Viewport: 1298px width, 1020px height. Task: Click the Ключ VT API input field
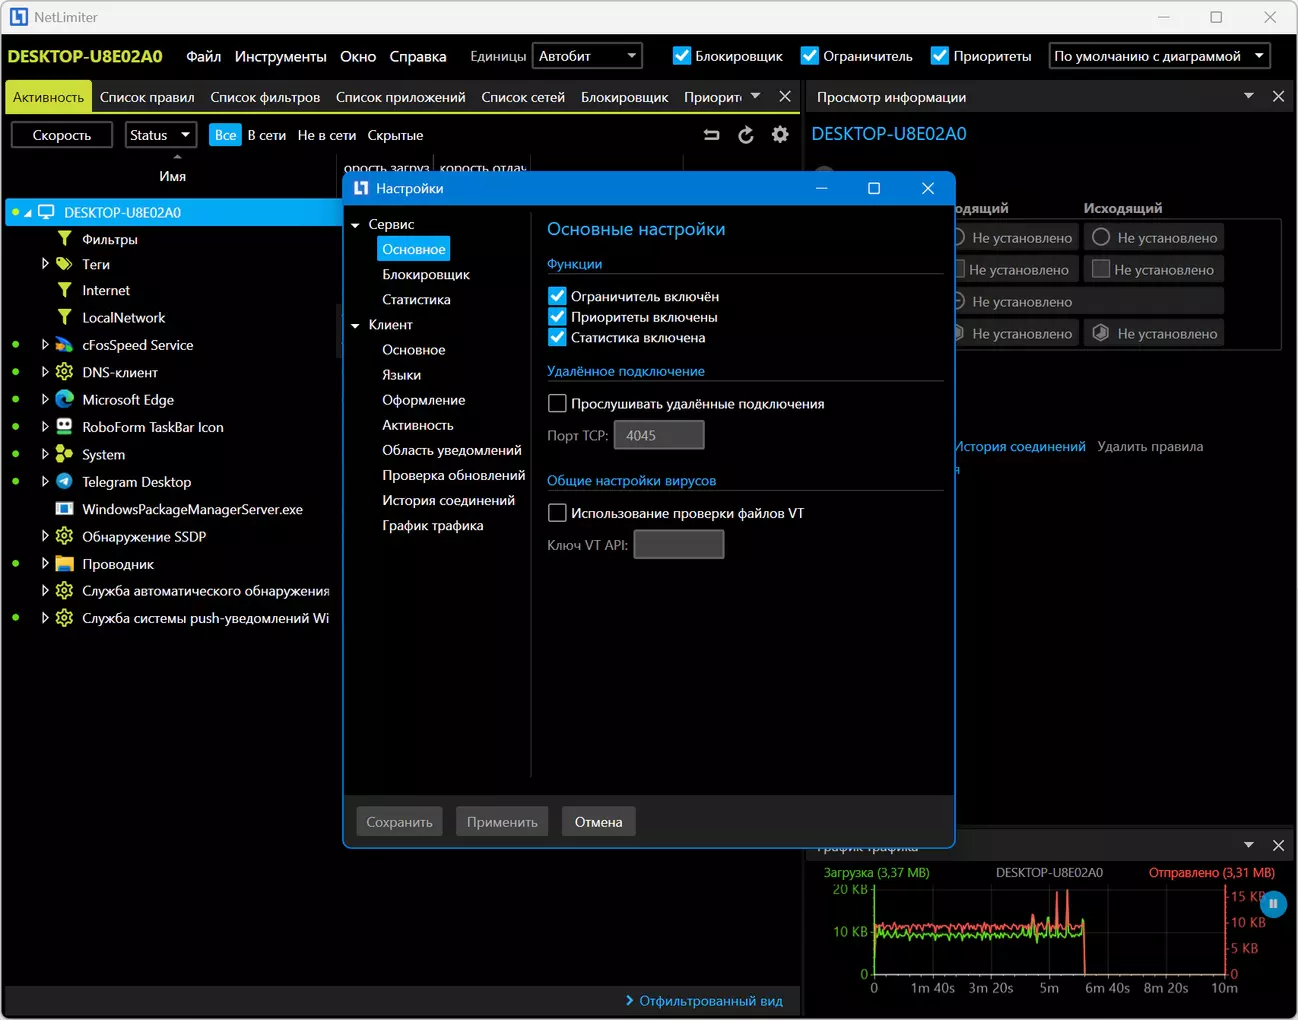pyautogui.click(x=679, y=545)
